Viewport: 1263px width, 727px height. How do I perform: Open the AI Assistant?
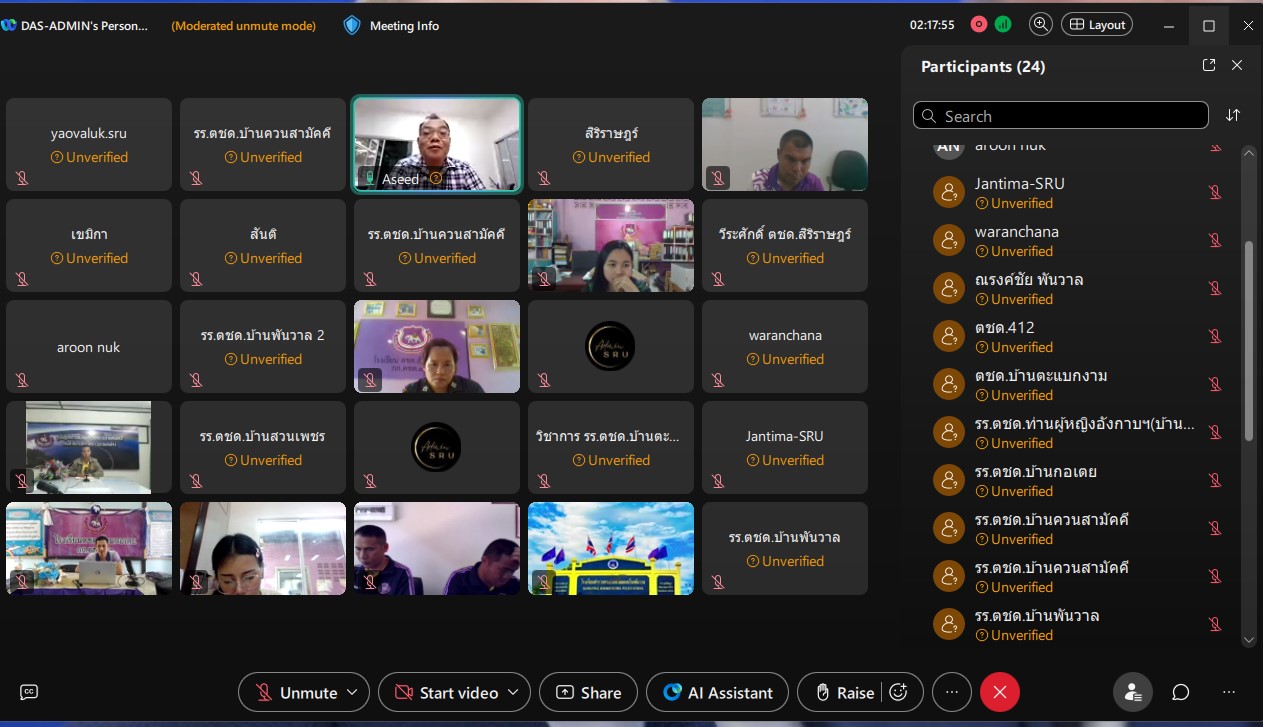pos(717,692)
